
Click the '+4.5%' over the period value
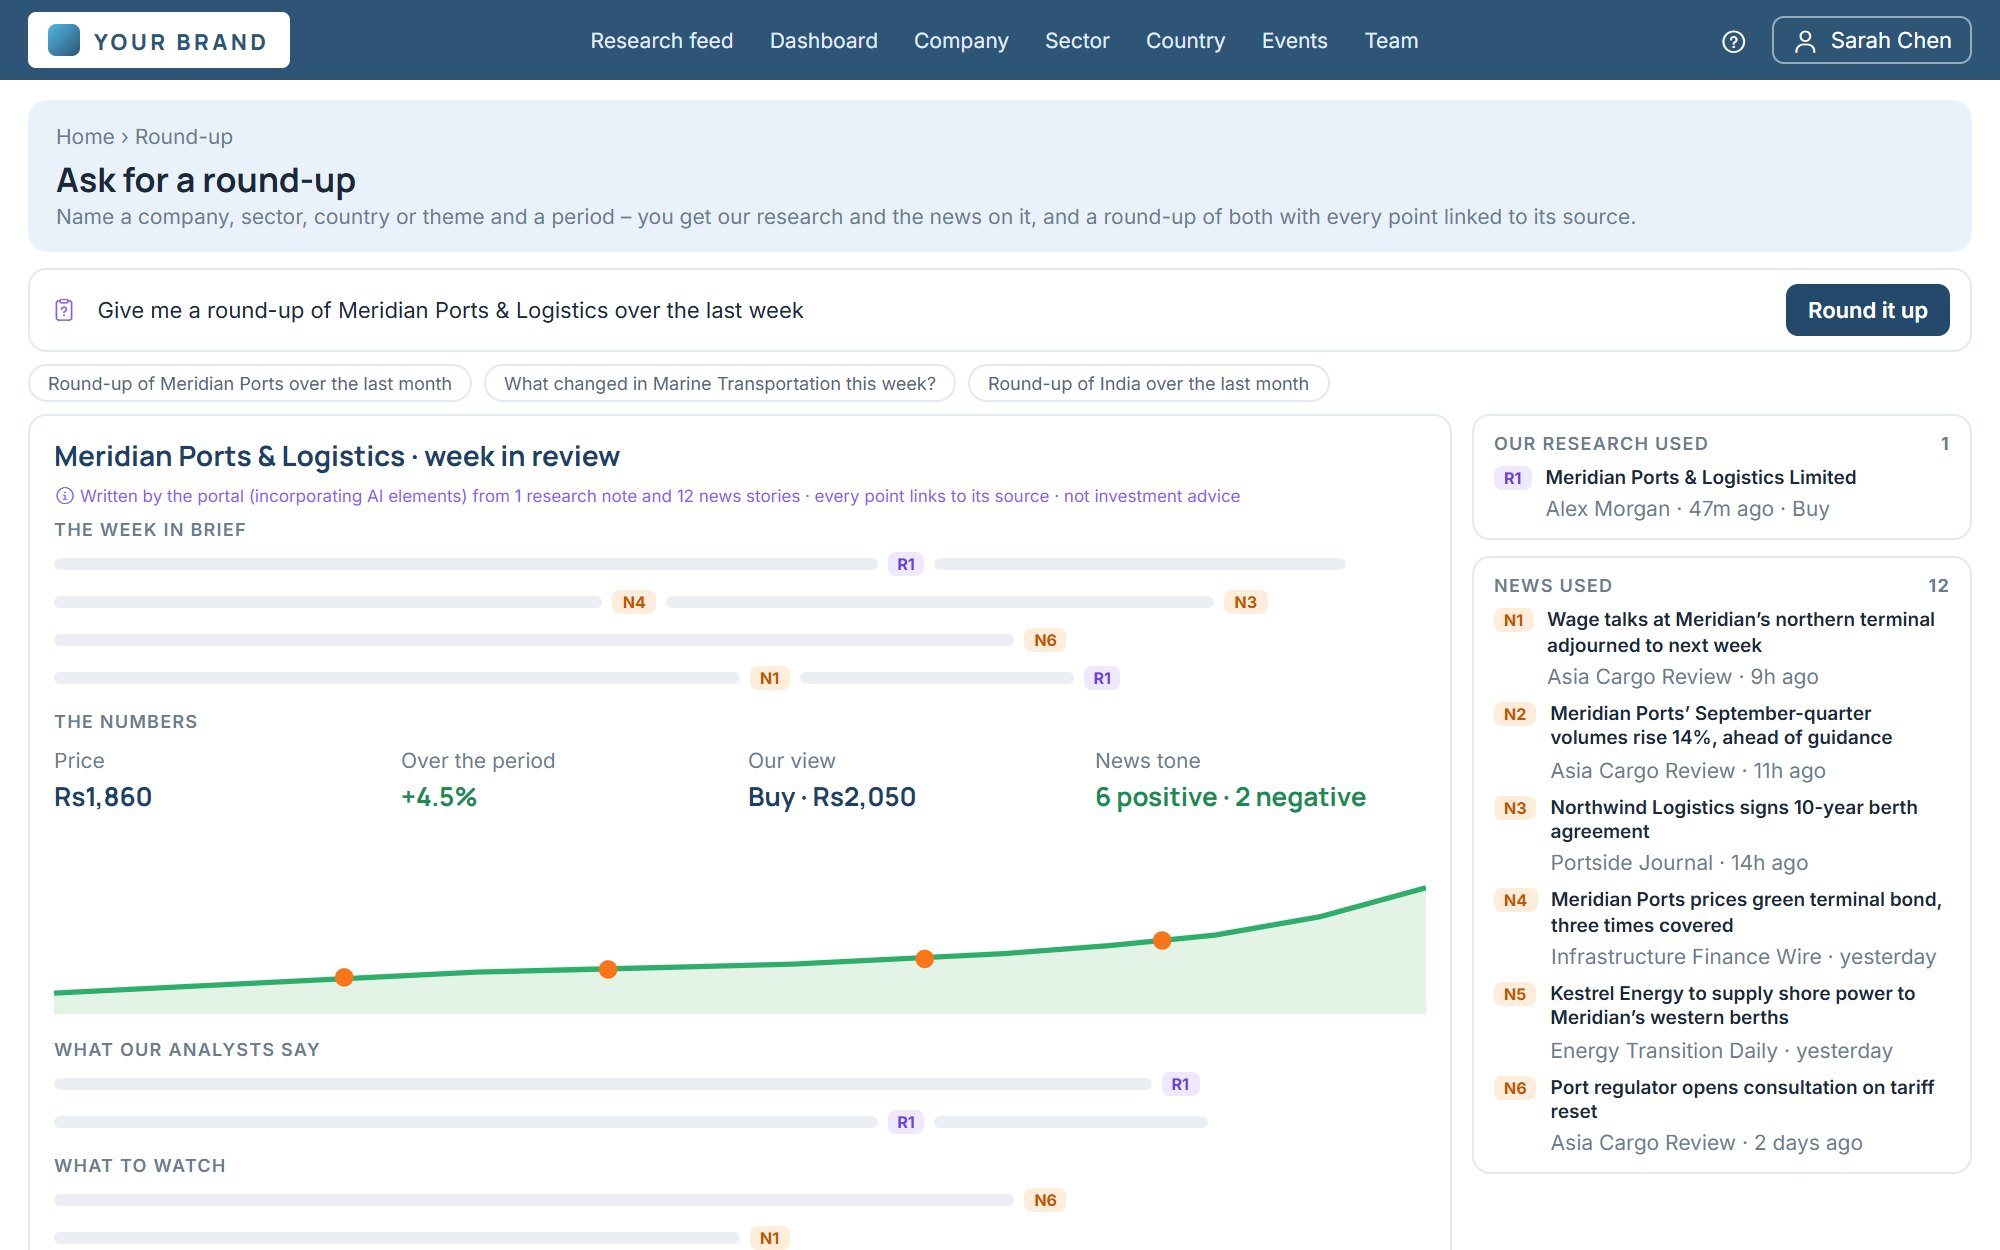439,797
